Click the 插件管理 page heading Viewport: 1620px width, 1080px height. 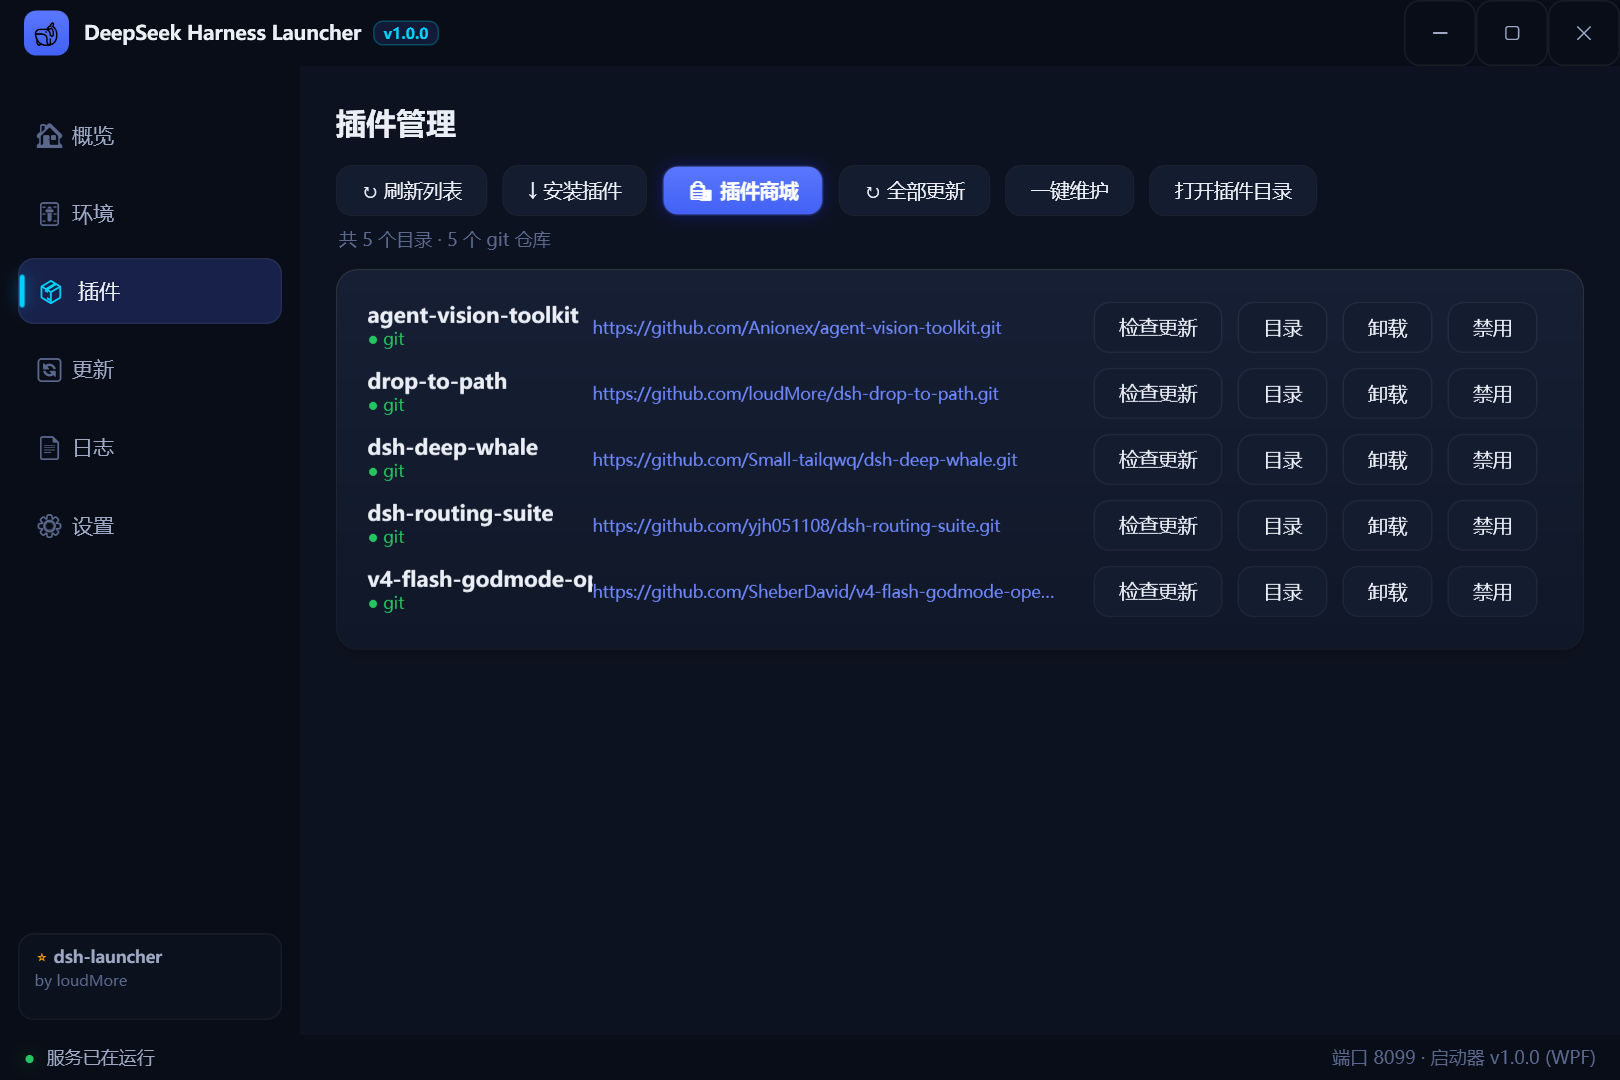coord(396,124)
